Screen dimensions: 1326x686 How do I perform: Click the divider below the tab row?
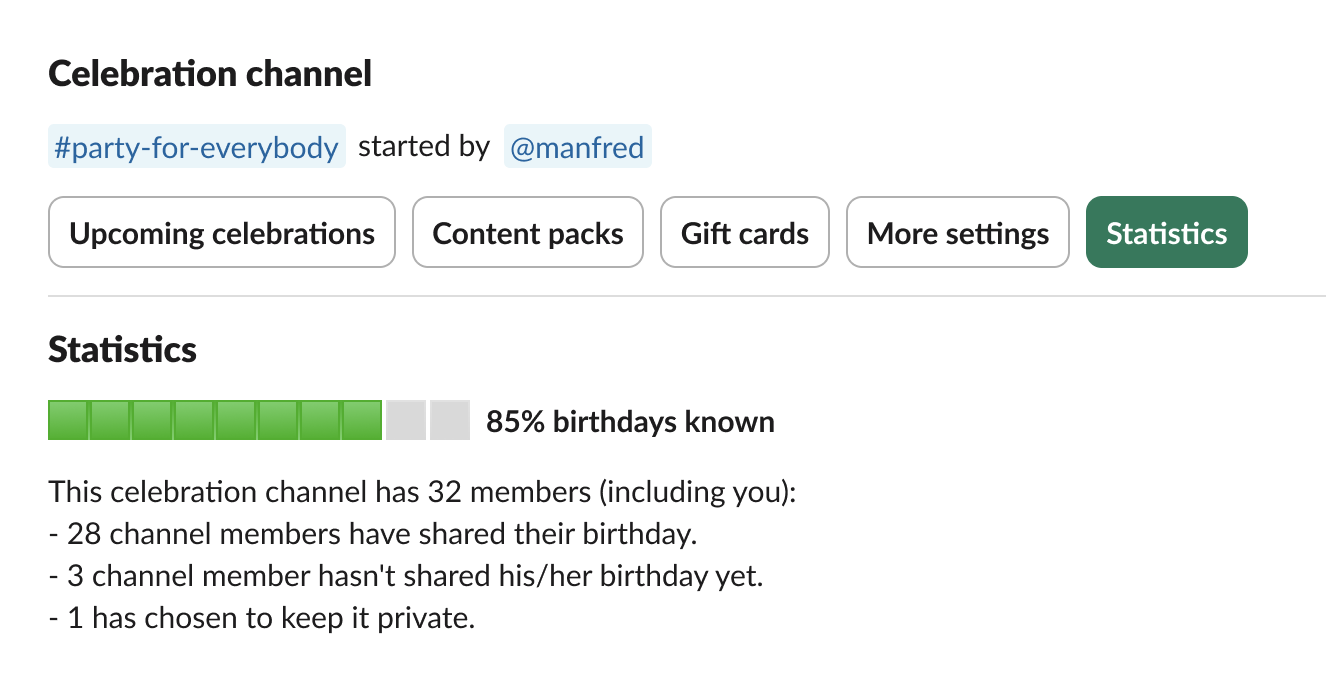coord(663,295)
